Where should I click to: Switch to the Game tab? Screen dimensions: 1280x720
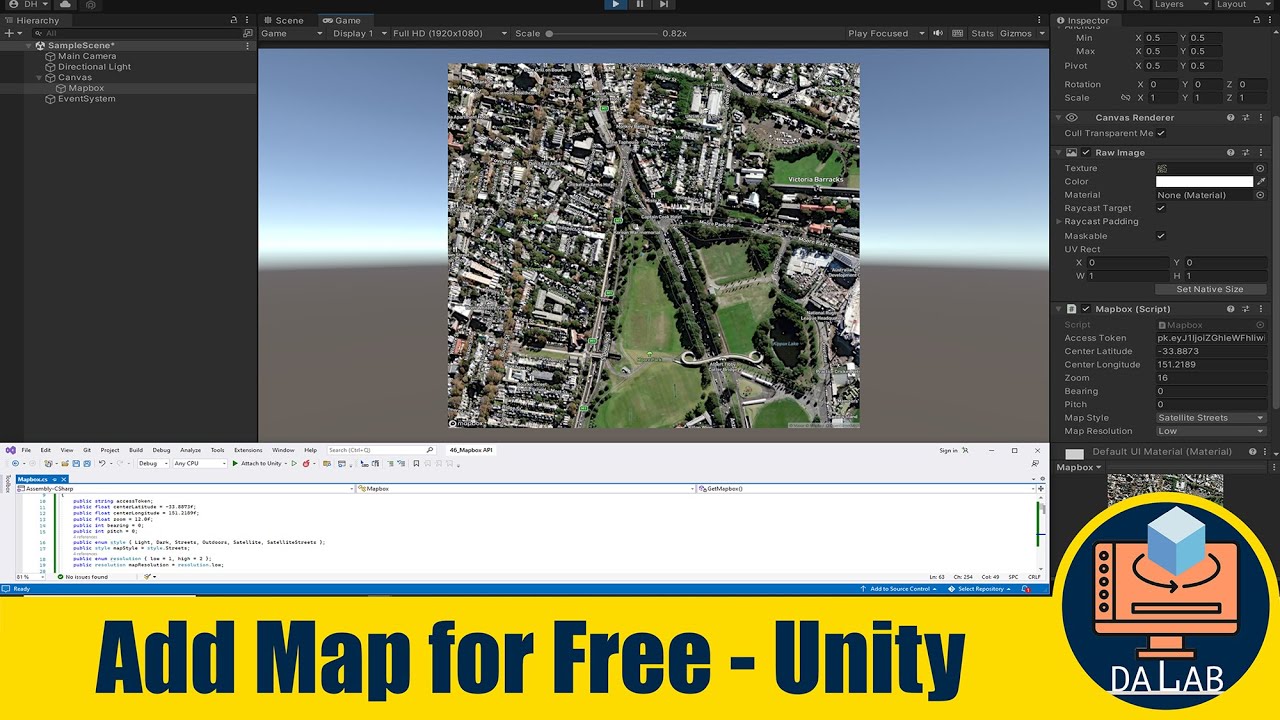(342, 20)
